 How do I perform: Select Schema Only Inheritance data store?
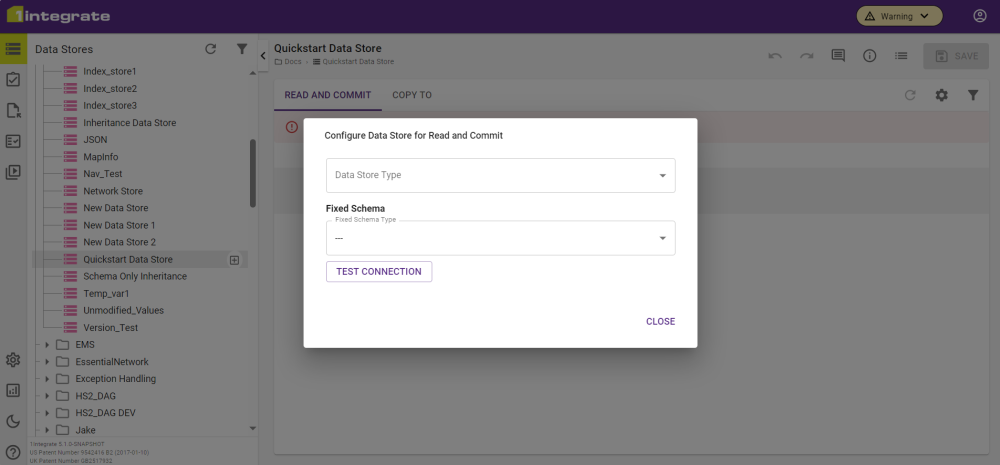[x=134, y=277]
